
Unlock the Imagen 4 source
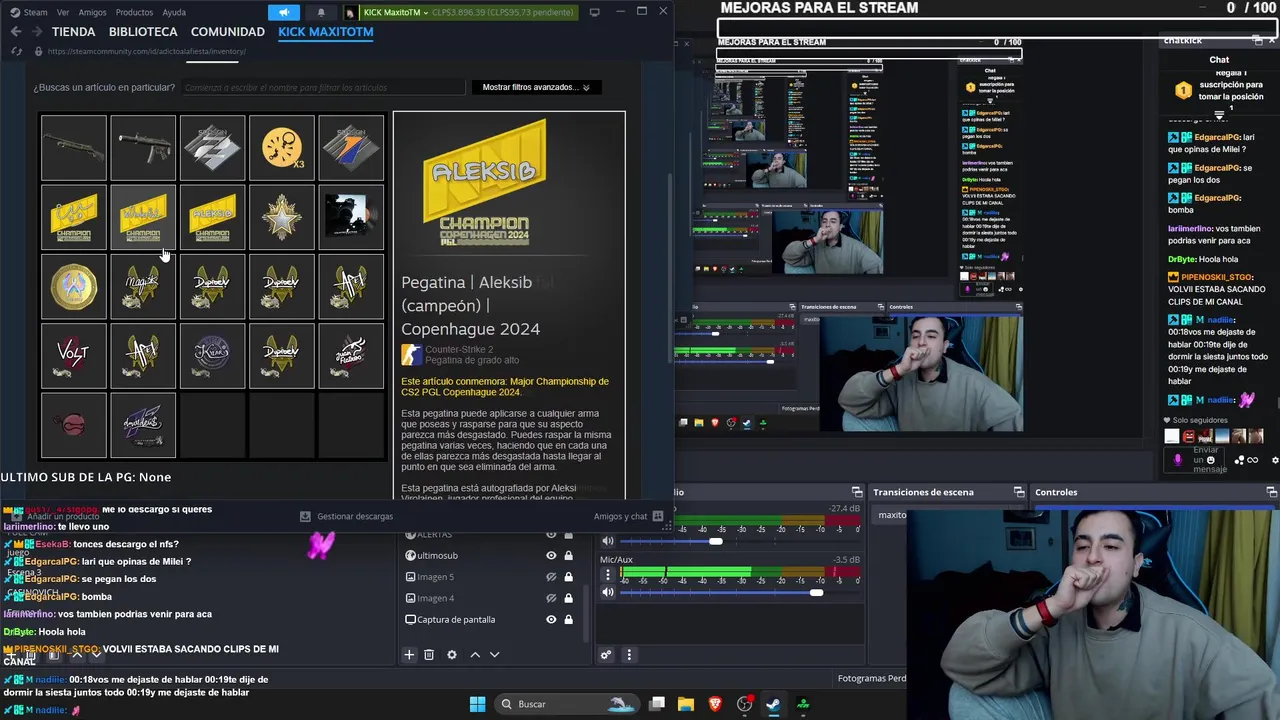[568, 598]
